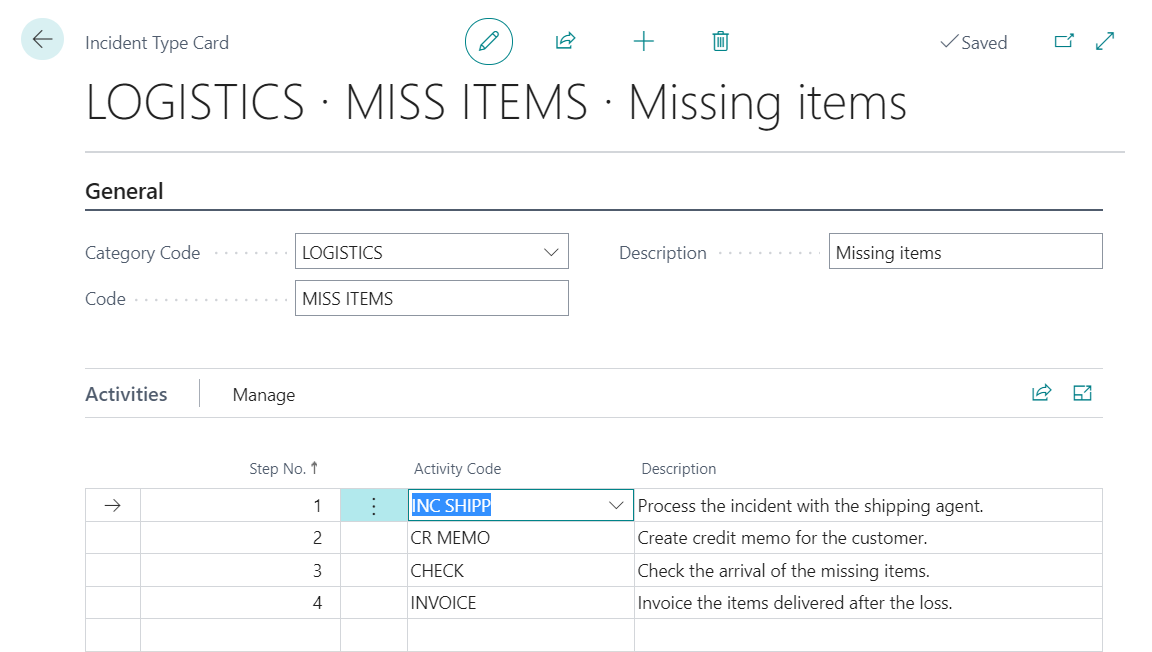
Task: Open the Manage menu
Action: pos(263,395)
